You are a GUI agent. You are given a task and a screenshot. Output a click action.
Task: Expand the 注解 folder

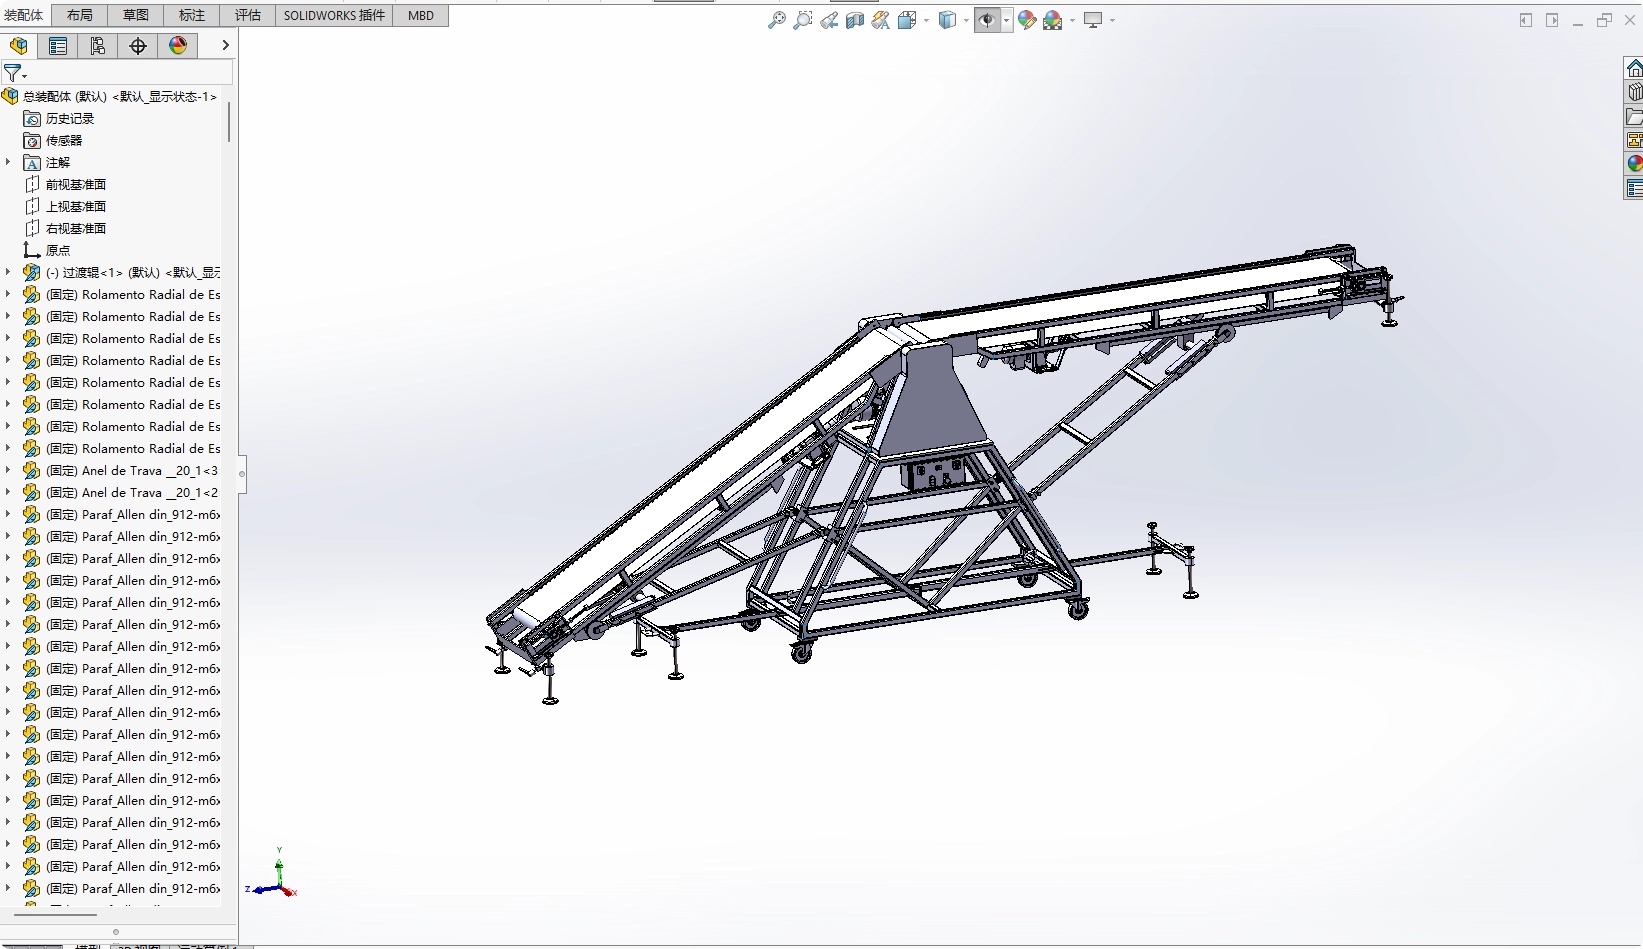coord(8,162)
